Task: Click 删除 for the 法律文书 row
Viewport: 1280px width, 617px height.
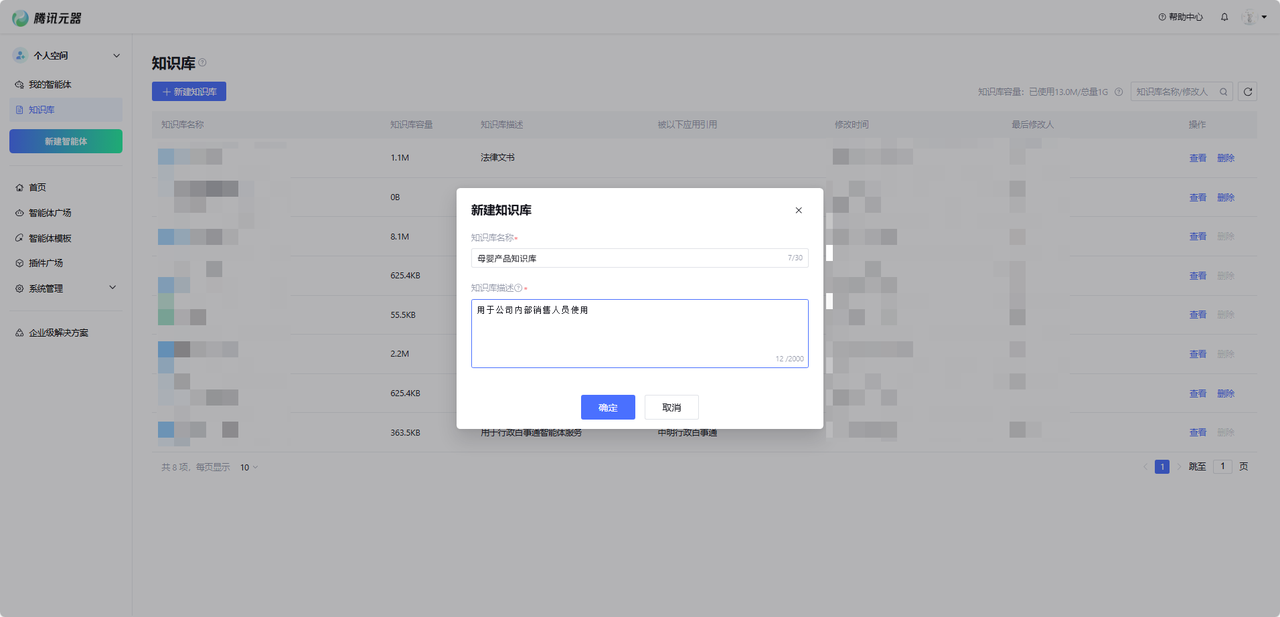Action: coord(1226,158)
